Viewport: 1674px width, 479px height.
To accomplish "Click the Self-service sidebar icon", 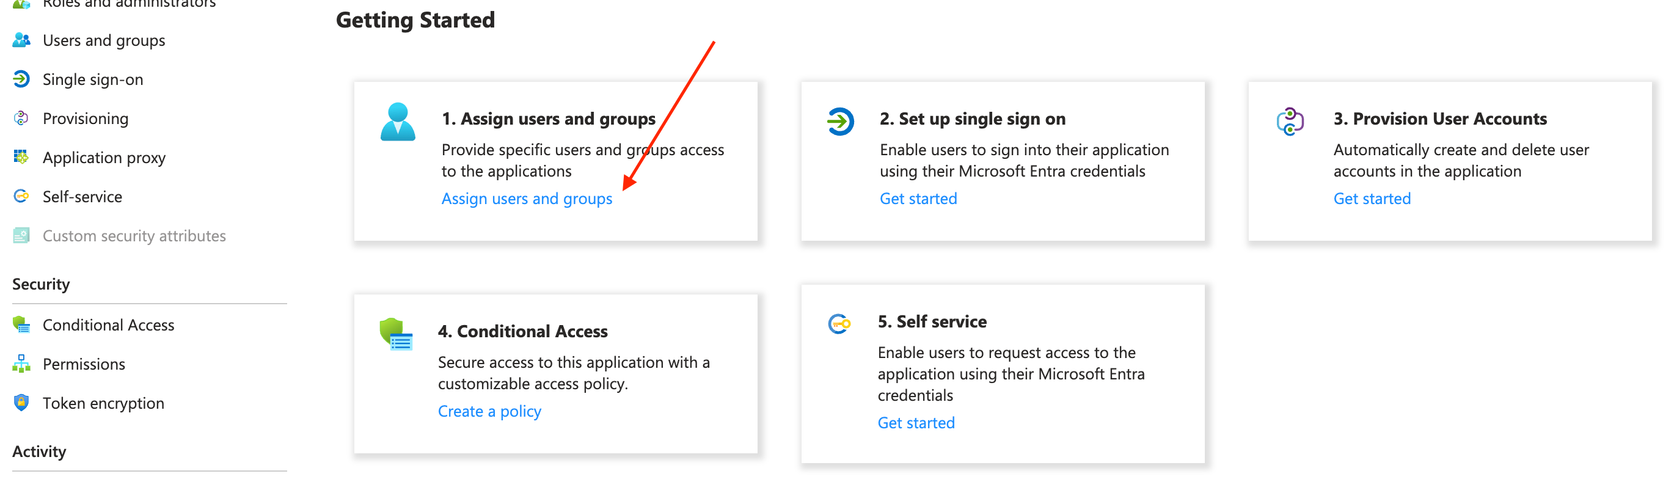I will point(21,196).
